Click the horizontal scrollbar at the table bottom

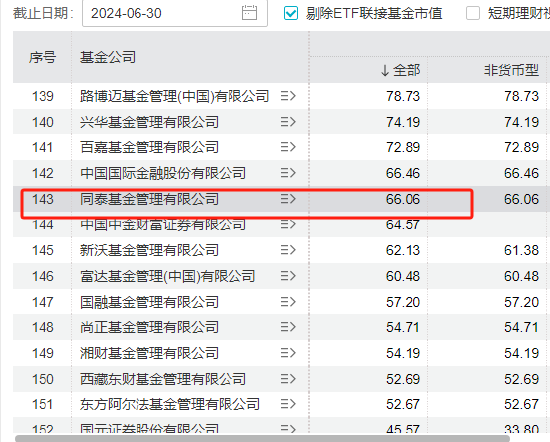click(262, 438)
